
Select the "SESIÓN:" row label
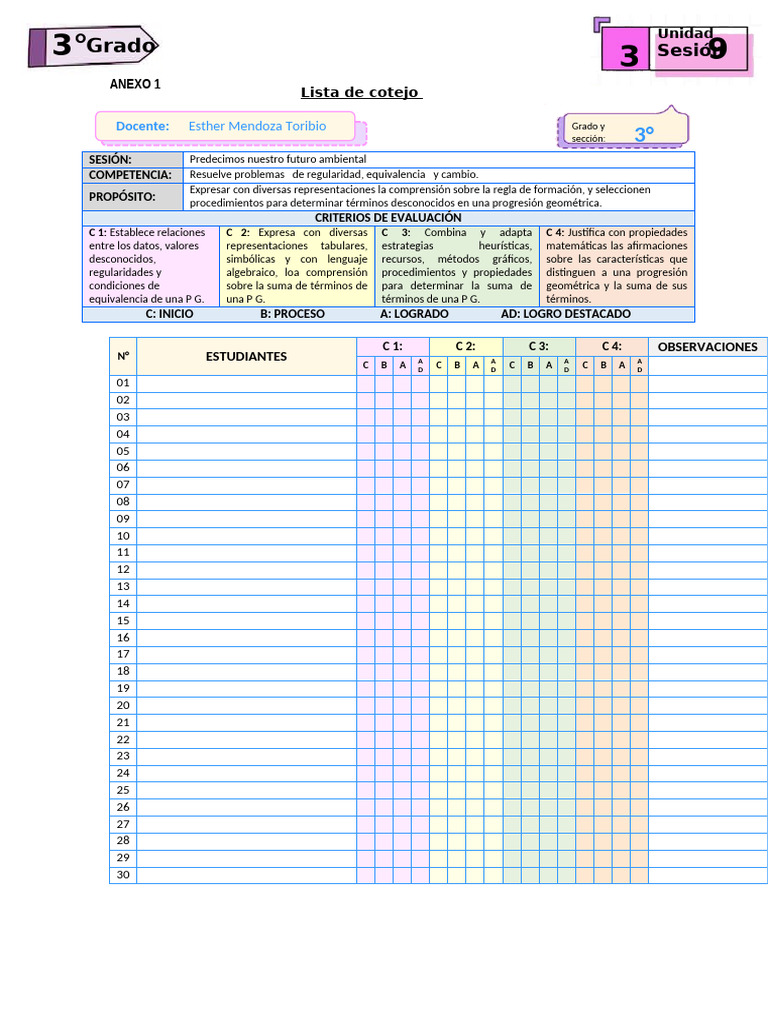[x=133, y=160]
